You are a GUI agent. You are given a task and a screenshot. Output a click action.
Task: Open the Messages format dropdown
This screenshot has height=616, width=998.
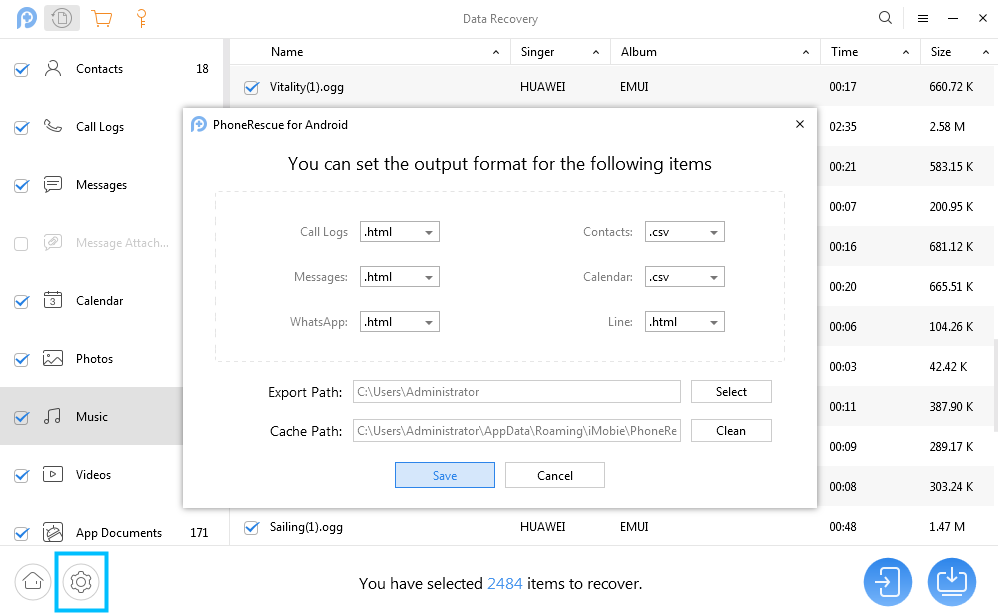pyautogui.click(x=400, y=277)
